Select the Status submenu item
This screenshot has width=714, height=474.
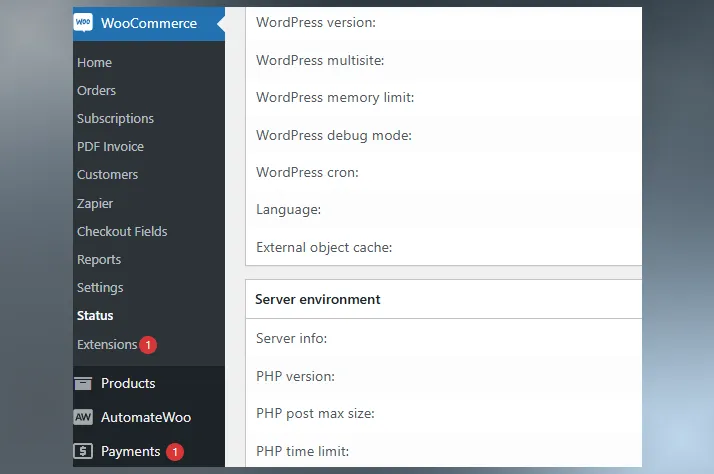(x=95, y=316)
